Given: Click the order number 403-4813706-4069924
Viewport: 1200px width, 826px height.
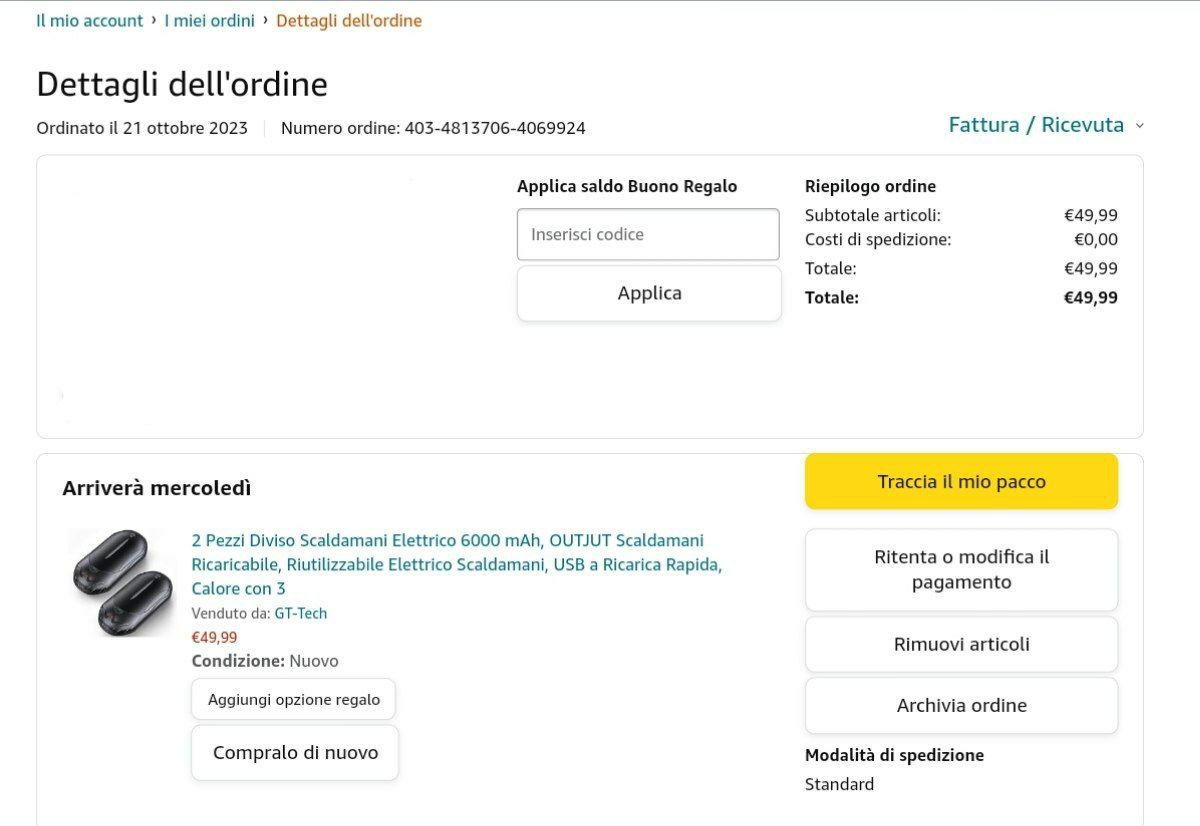Looking at the screenshot, I should 495,128.
